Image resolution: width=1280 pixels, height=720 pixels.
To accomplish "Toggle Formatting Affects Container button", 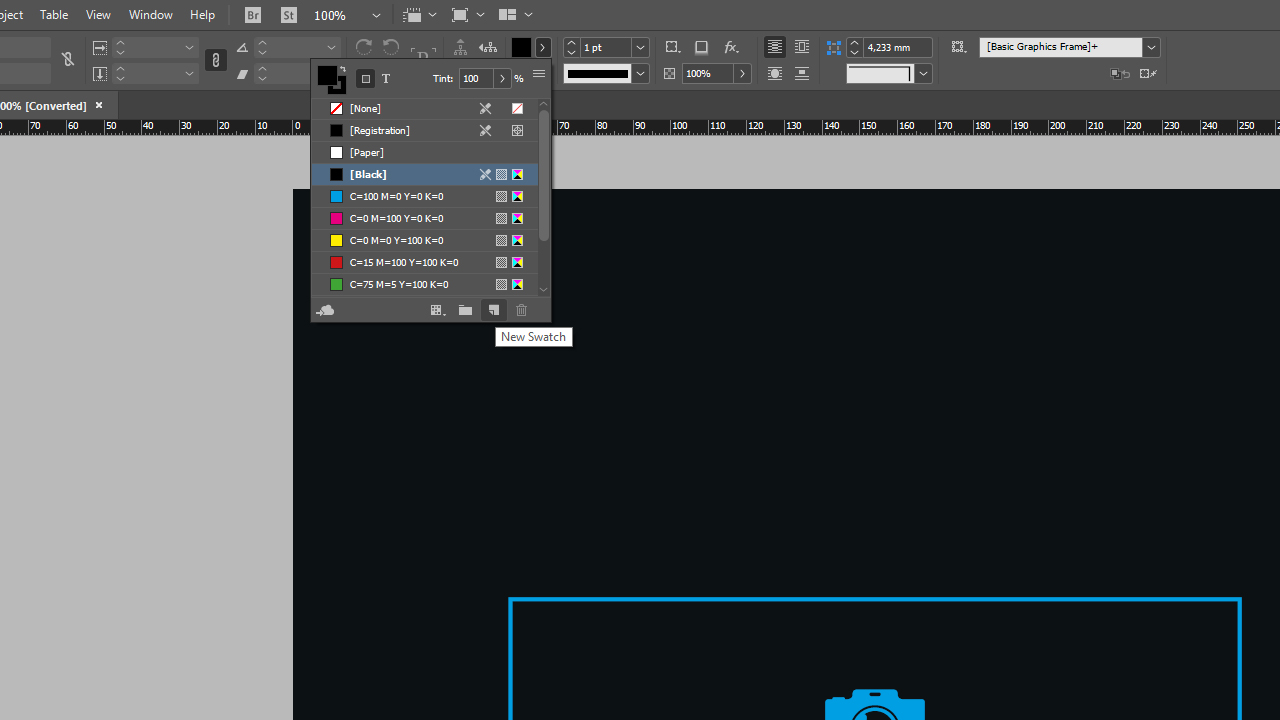I will click(365, 79).
